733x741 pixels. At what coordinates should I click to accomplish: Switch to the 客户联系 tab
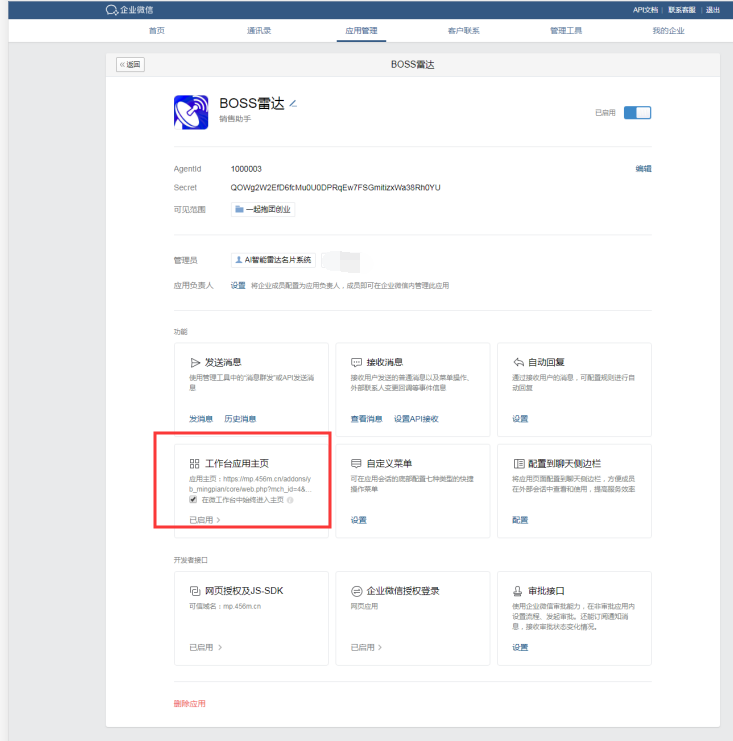(x=464, y=31)
